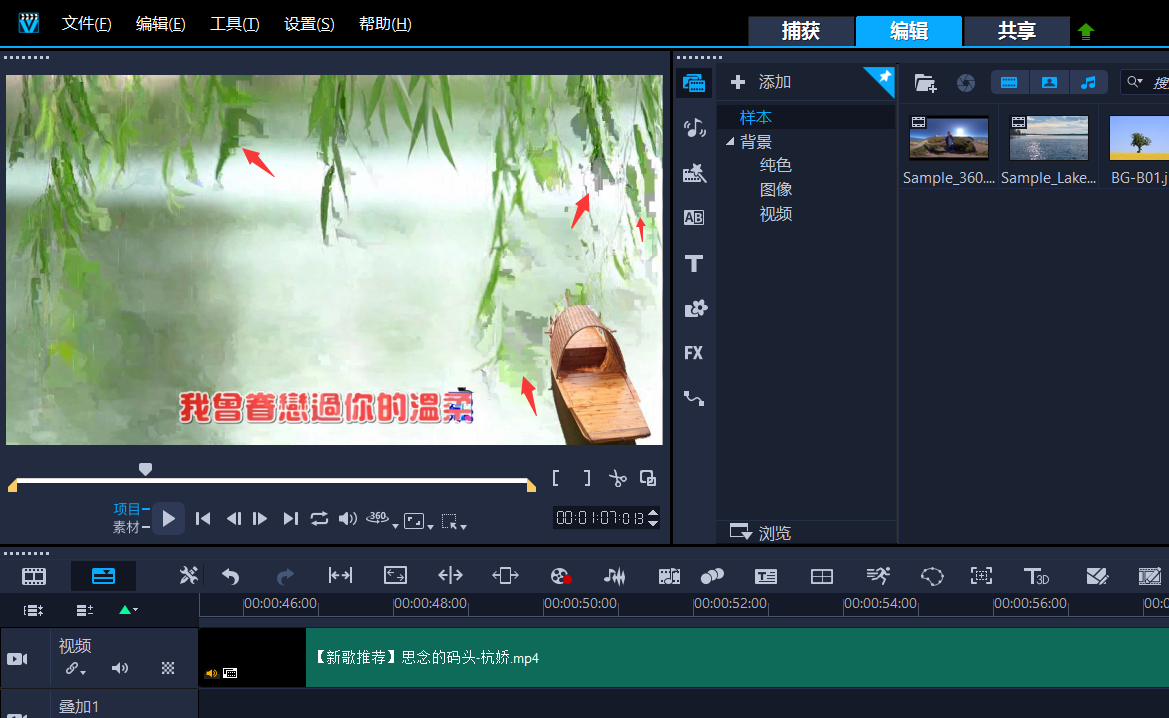The image size is (1169, 718).
Task: Switch to the 共享 share tab
Action: pos(1017,31)
